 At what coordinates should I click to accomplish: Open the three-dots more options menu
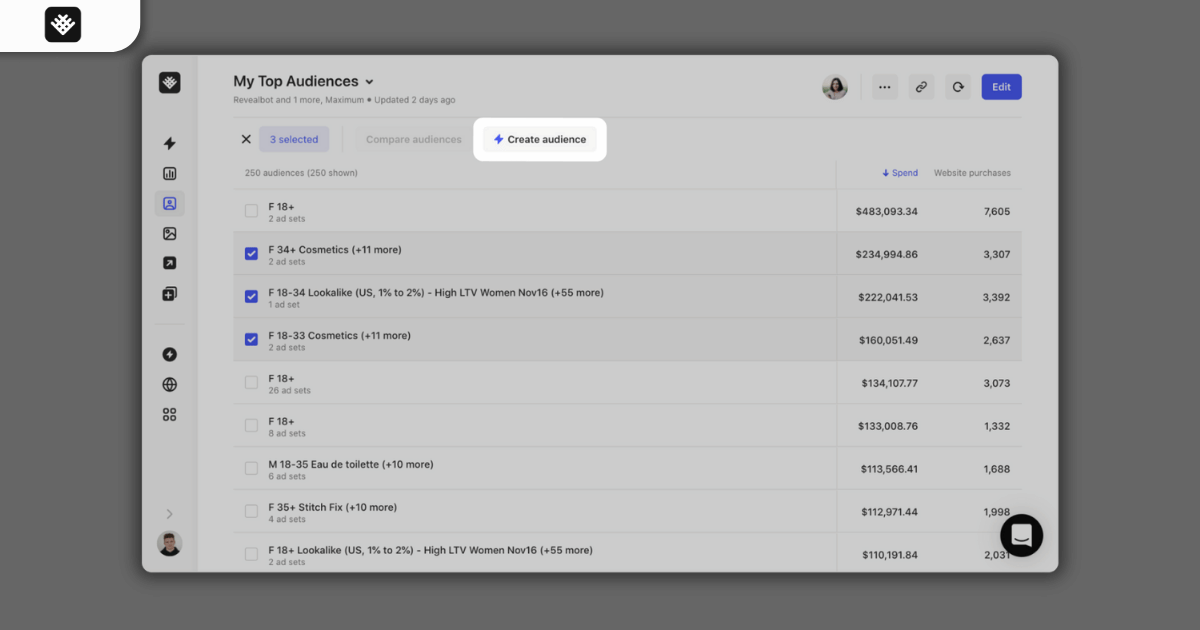click(x=885, y=87)
